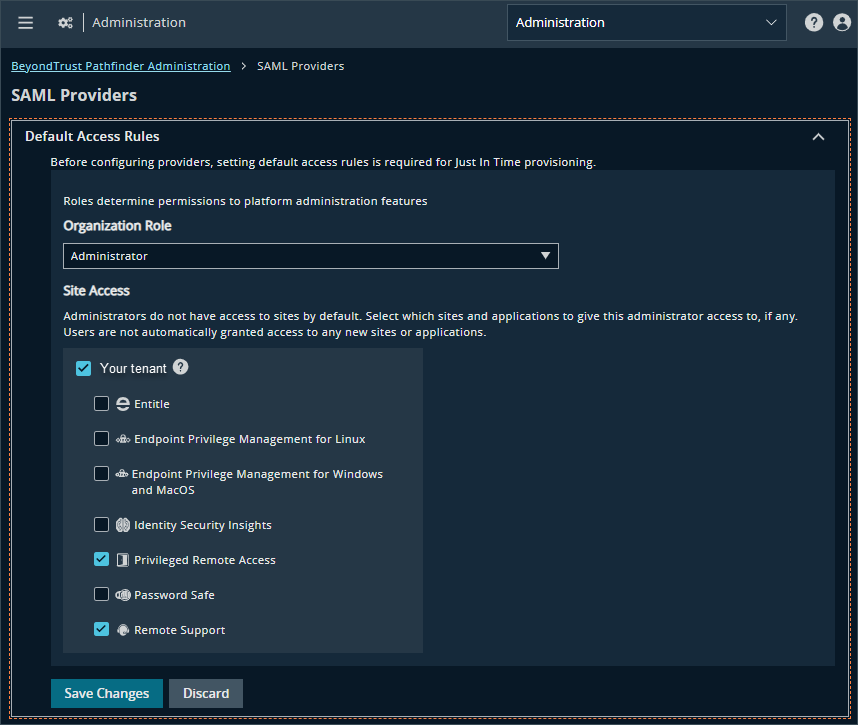Open the help question mark icon in header
858x725 pixels.
(814, 22)
